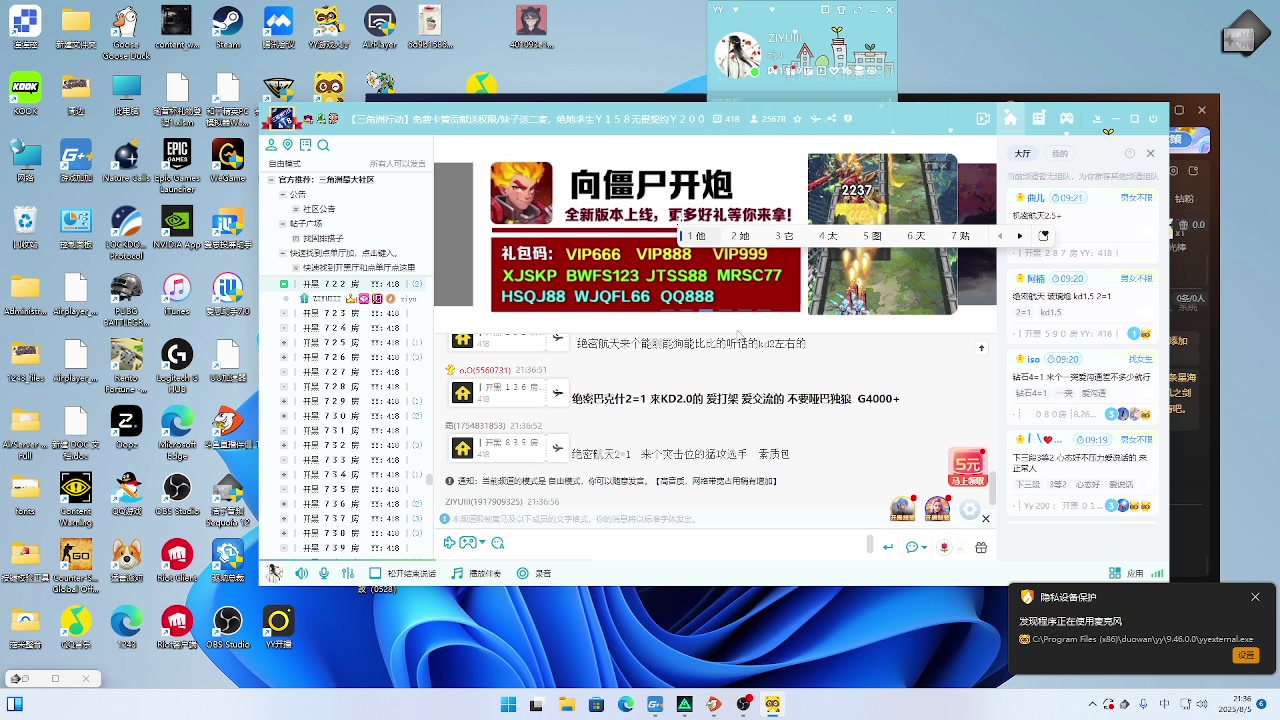
Task: Select the home hall icon in header
Action: (1011, 118)
